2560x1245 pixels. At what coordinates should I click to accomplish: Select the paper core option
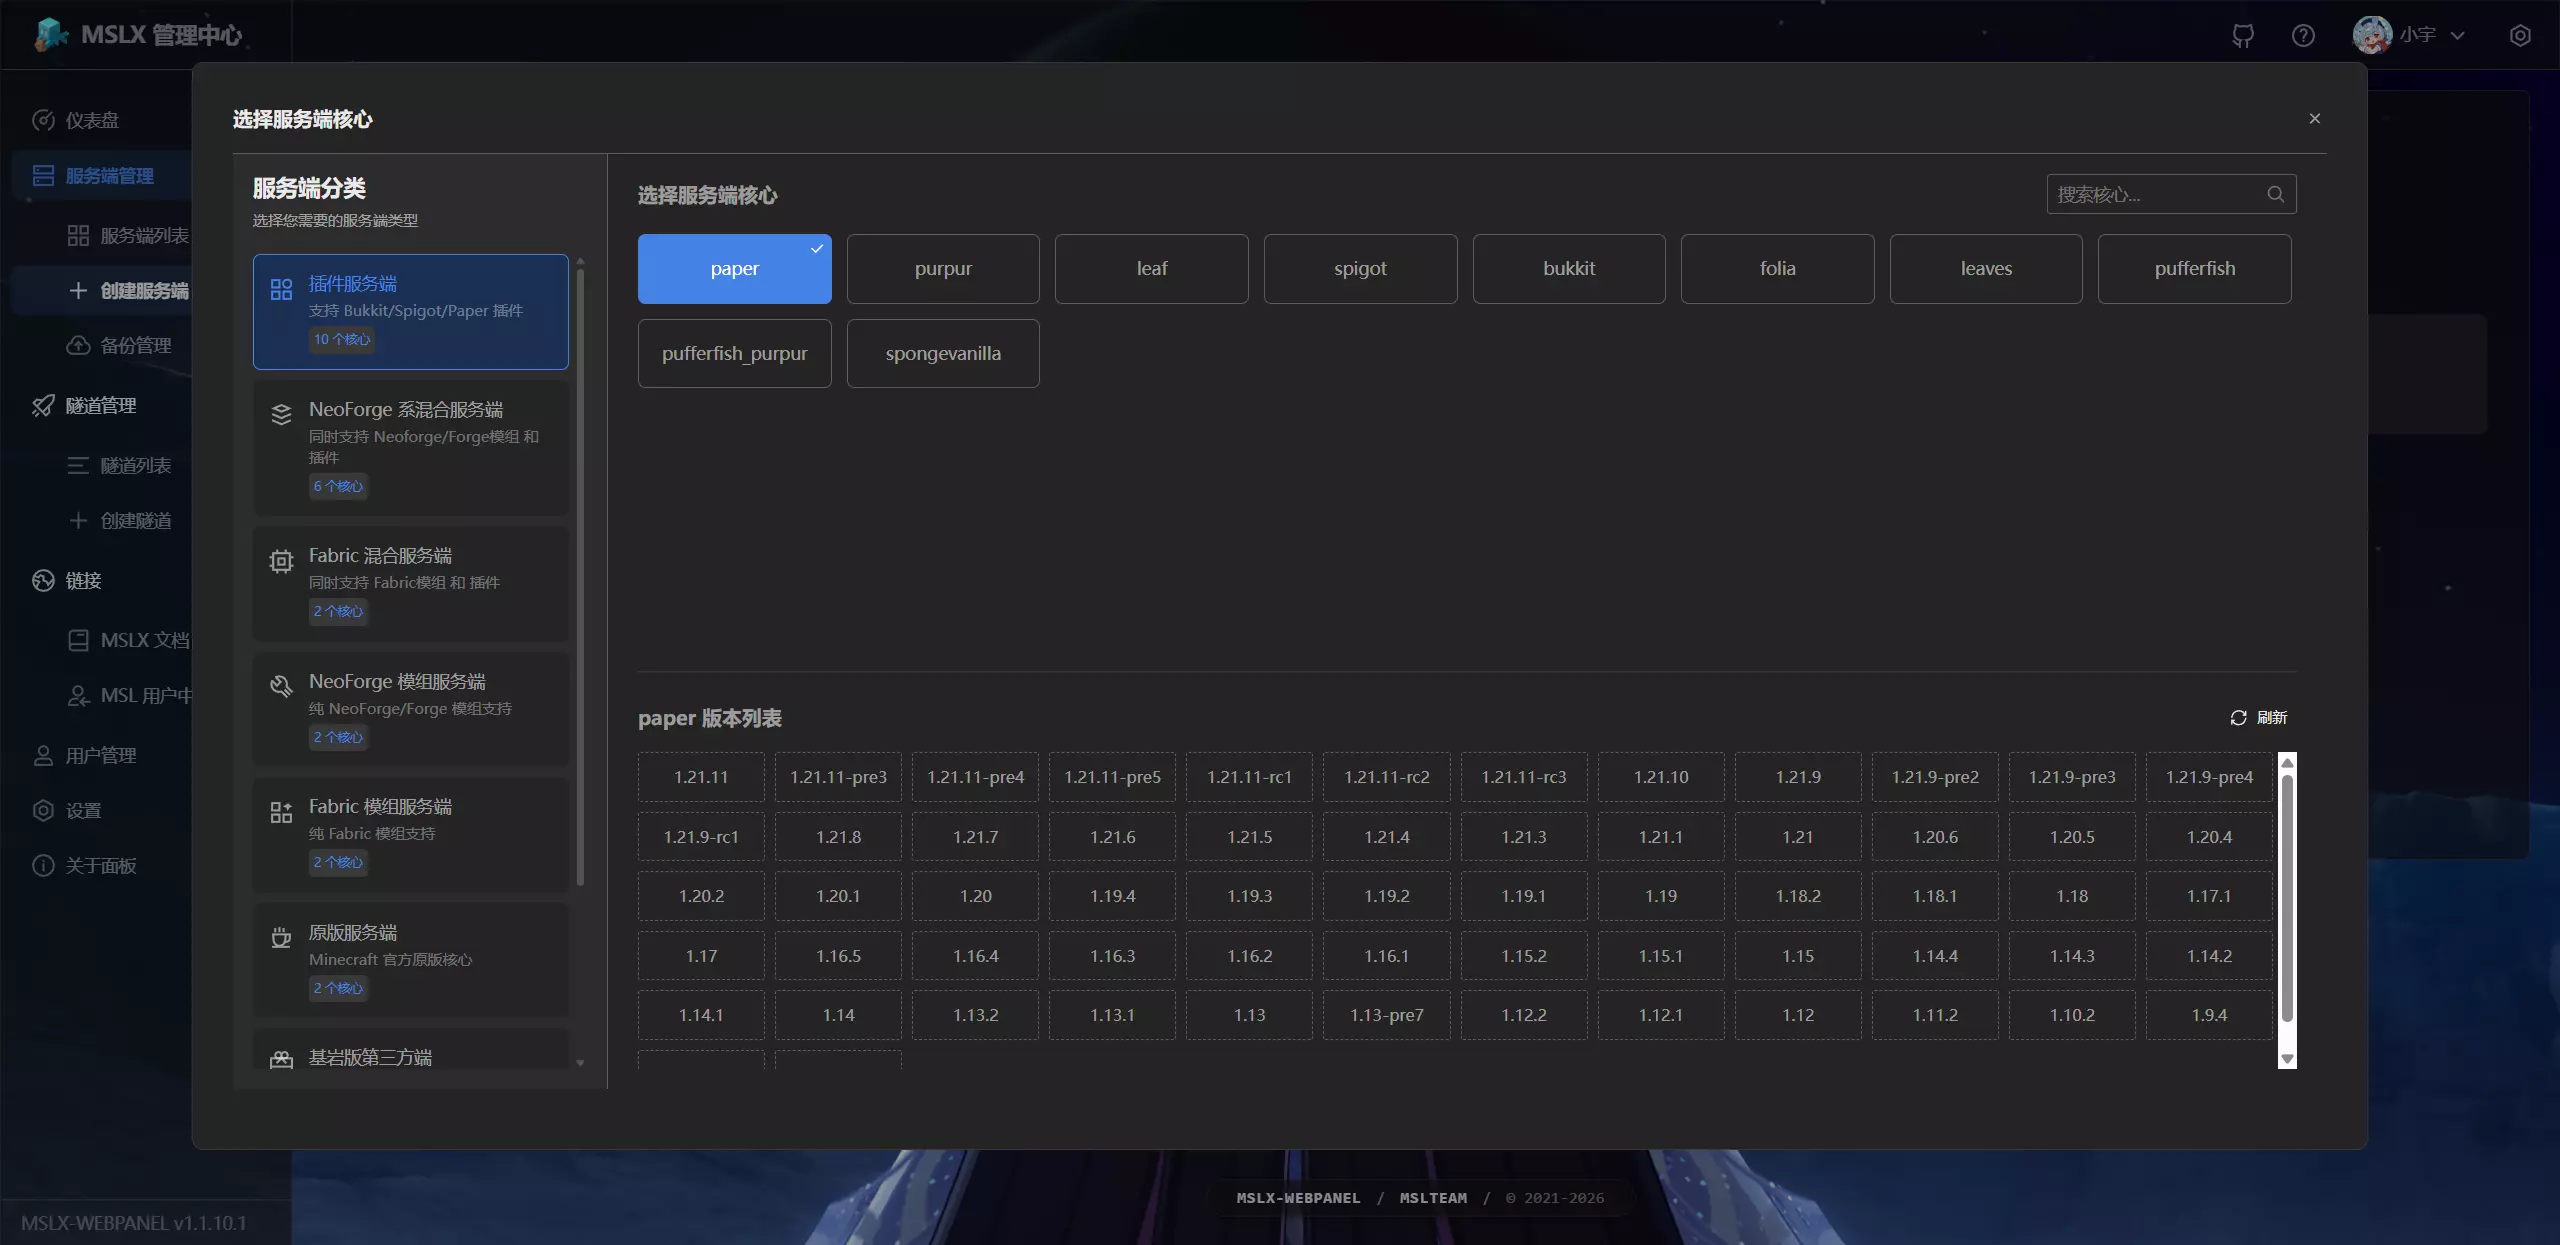click(734, 269)
